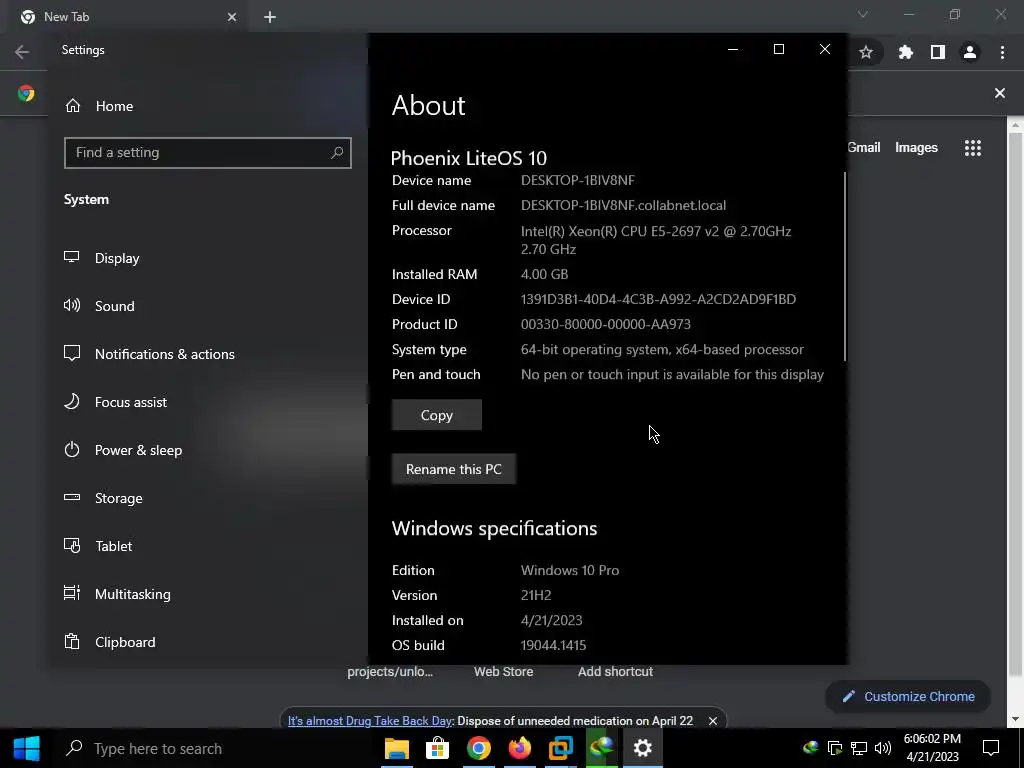Click Windows 10 Pro edition text
1024x768 pixels.
pos(569,570)
